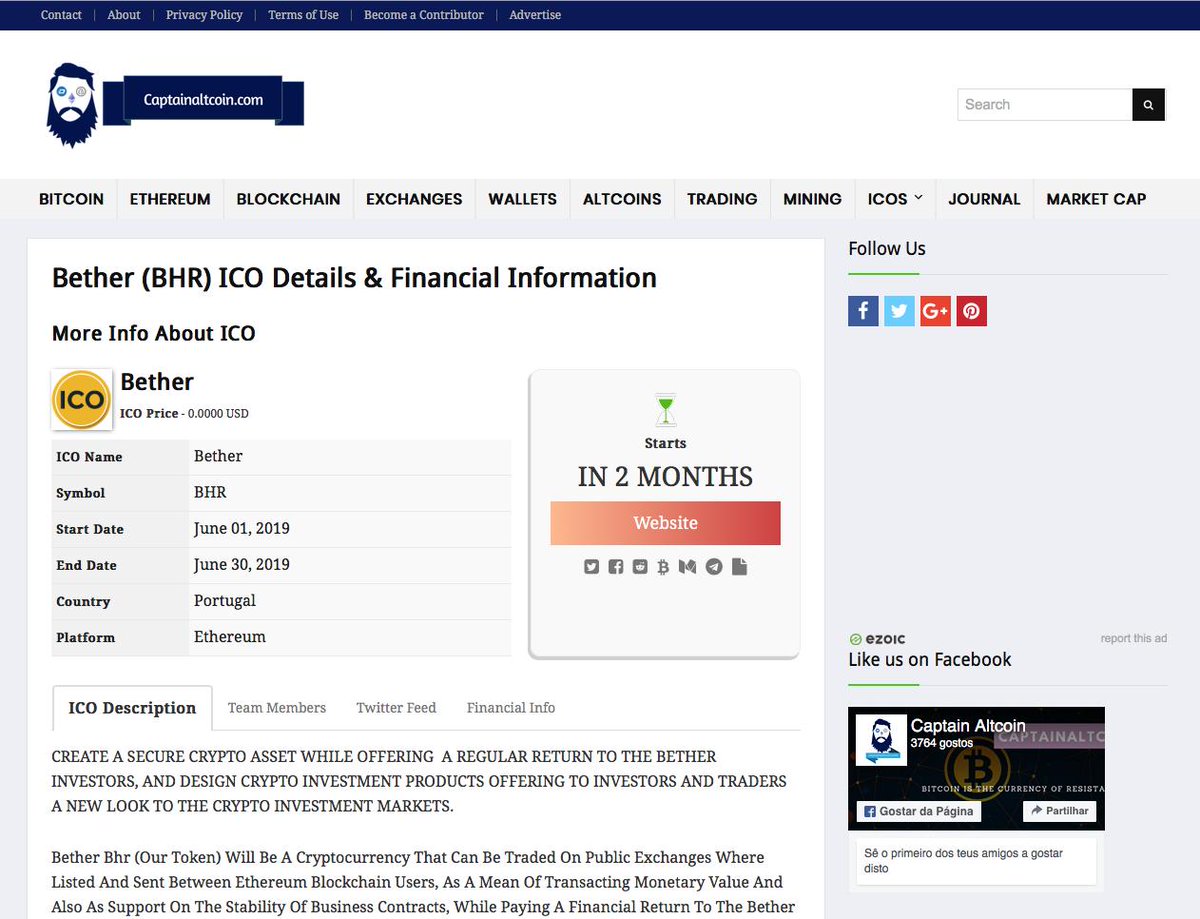The height and width of the screenshot is (919, 1200).
Task: Open the Privacy Policy link
Action: tap(204, 15)
